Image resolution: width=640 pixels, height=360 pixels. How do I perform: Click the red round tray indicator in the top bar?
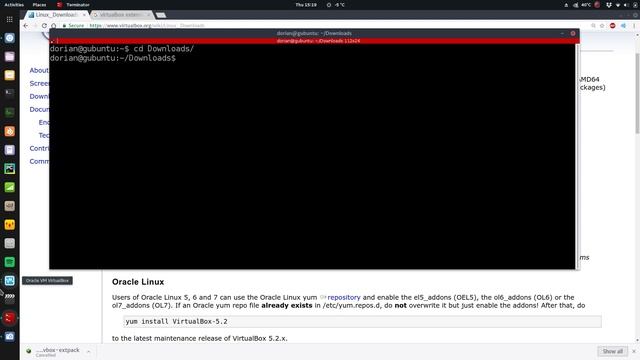[x=597, y=5]
